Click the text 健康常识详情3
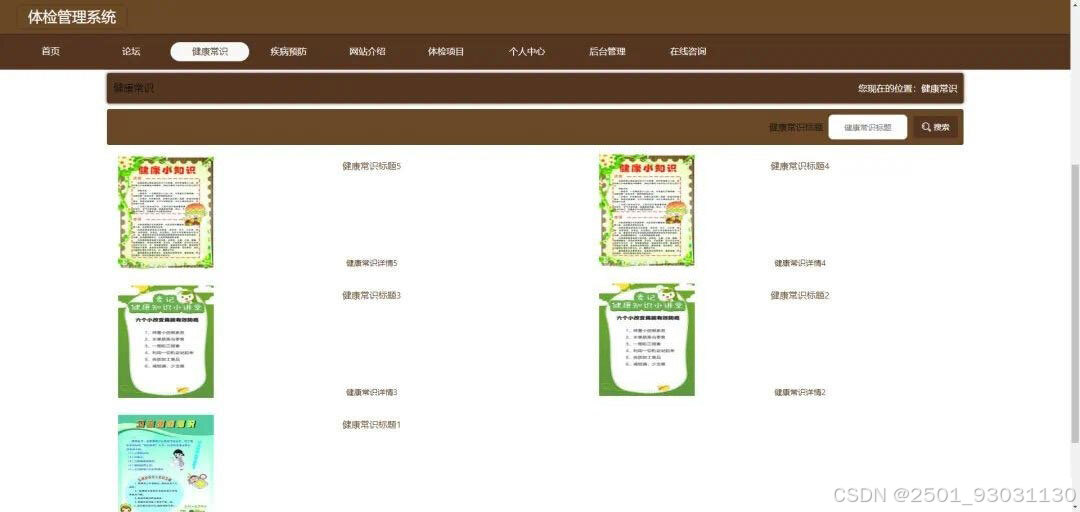Viewport: 1080px width, 512px height. coord(372,392)
